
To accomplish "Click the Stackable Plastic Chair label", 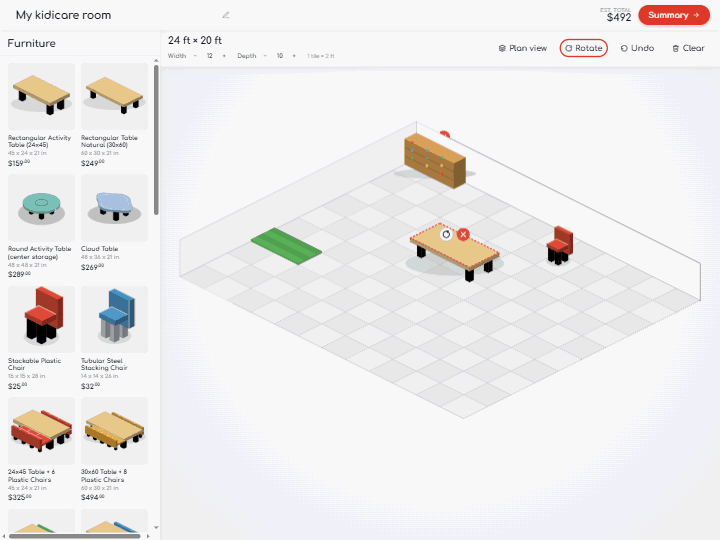I will tap(34, 364).
